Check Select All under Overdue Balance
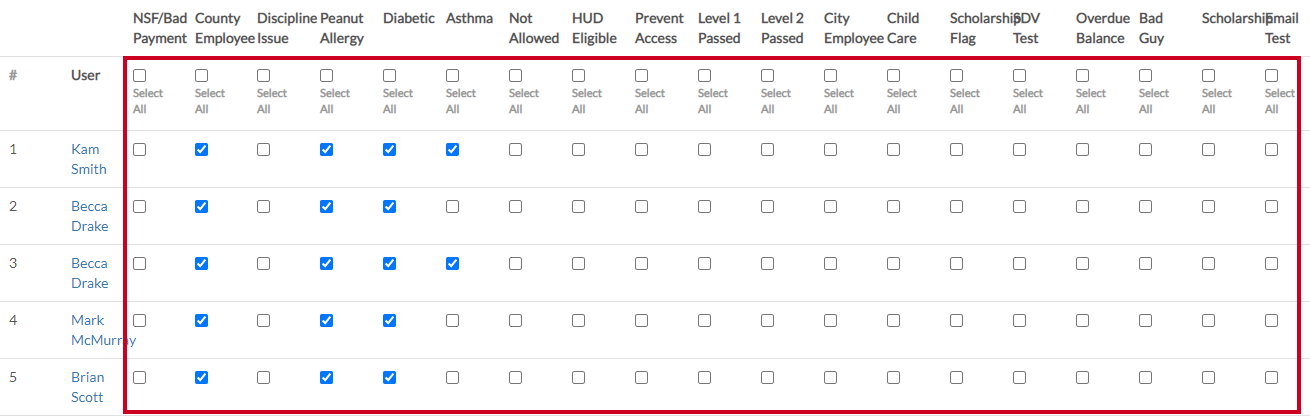The width and height of the screenshot is (1310, 418). point(1082,76)
